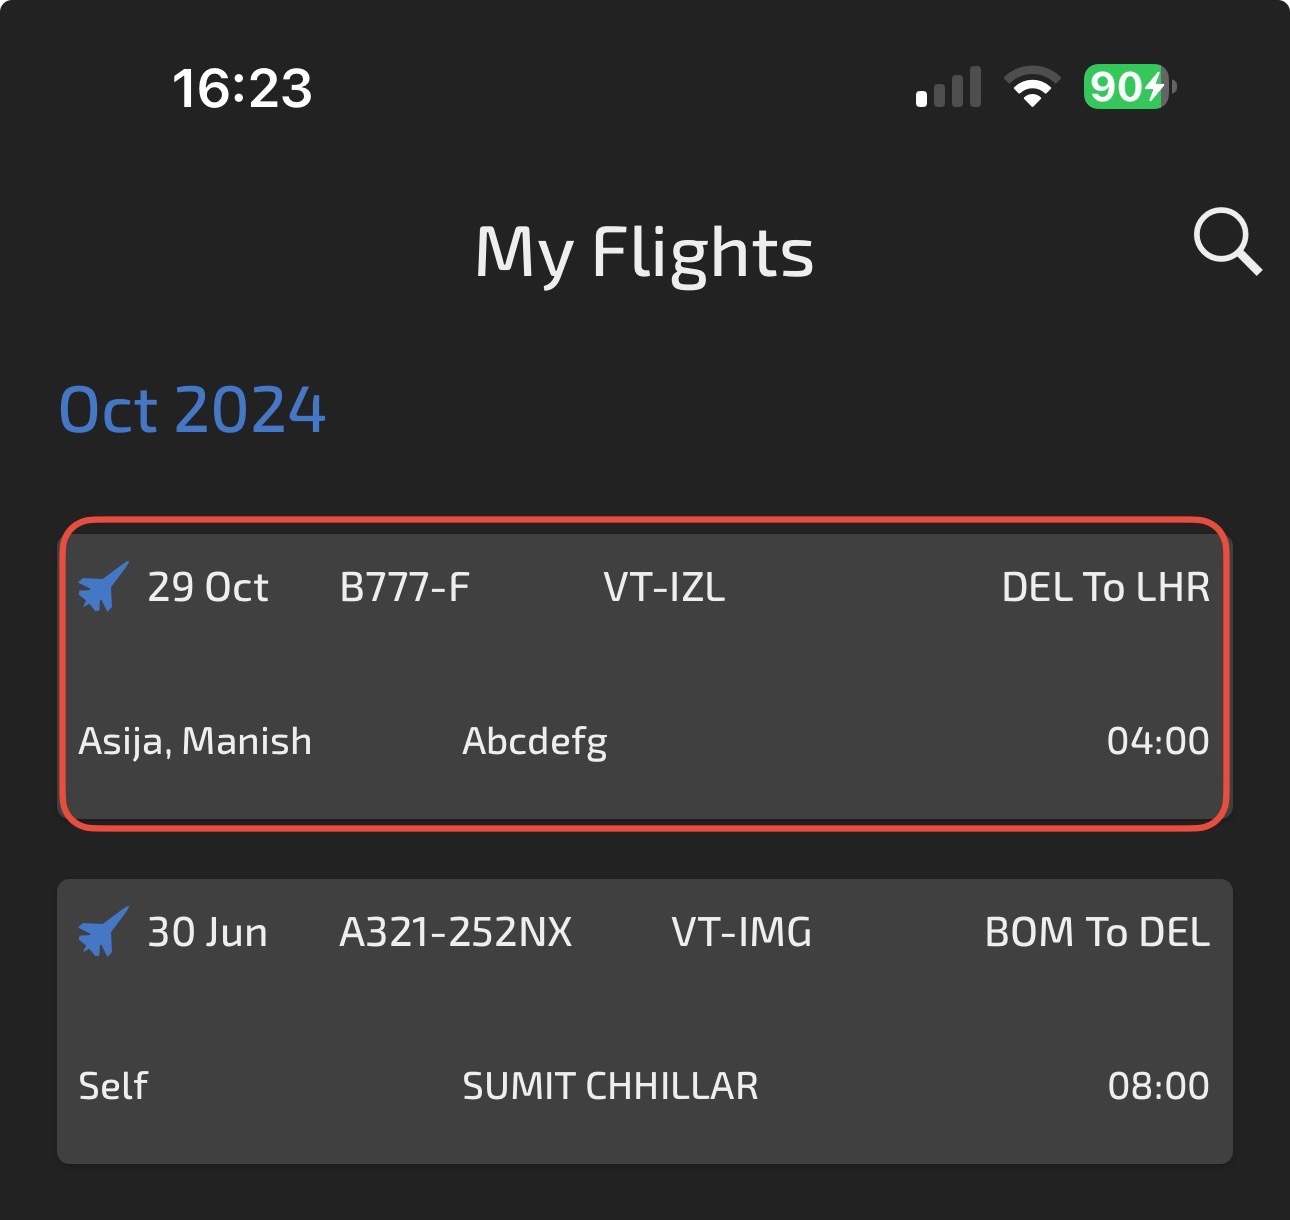Open the search magnifier icon
1290x1220 pixels.
(1227, 242)
